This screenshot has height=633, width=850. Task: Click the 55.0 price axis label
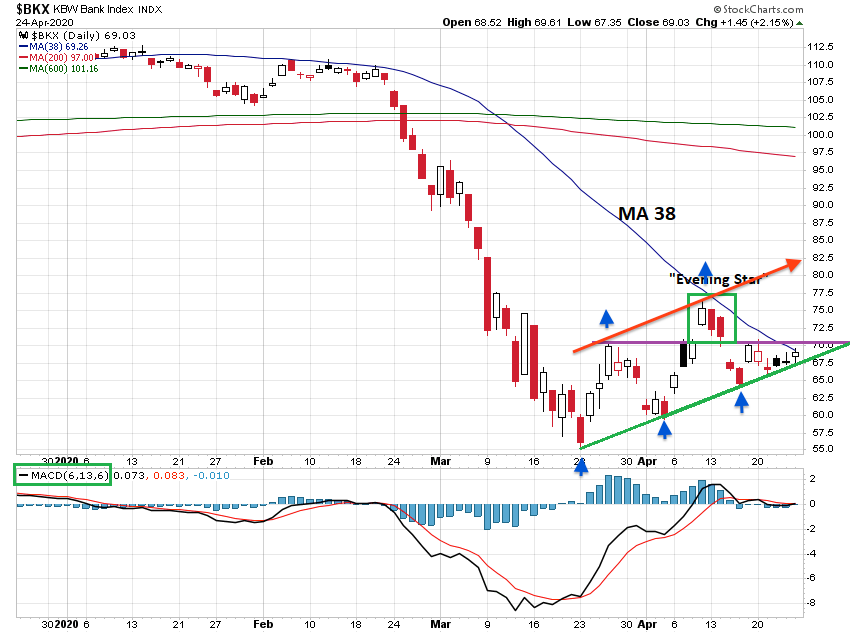point(822,449)
